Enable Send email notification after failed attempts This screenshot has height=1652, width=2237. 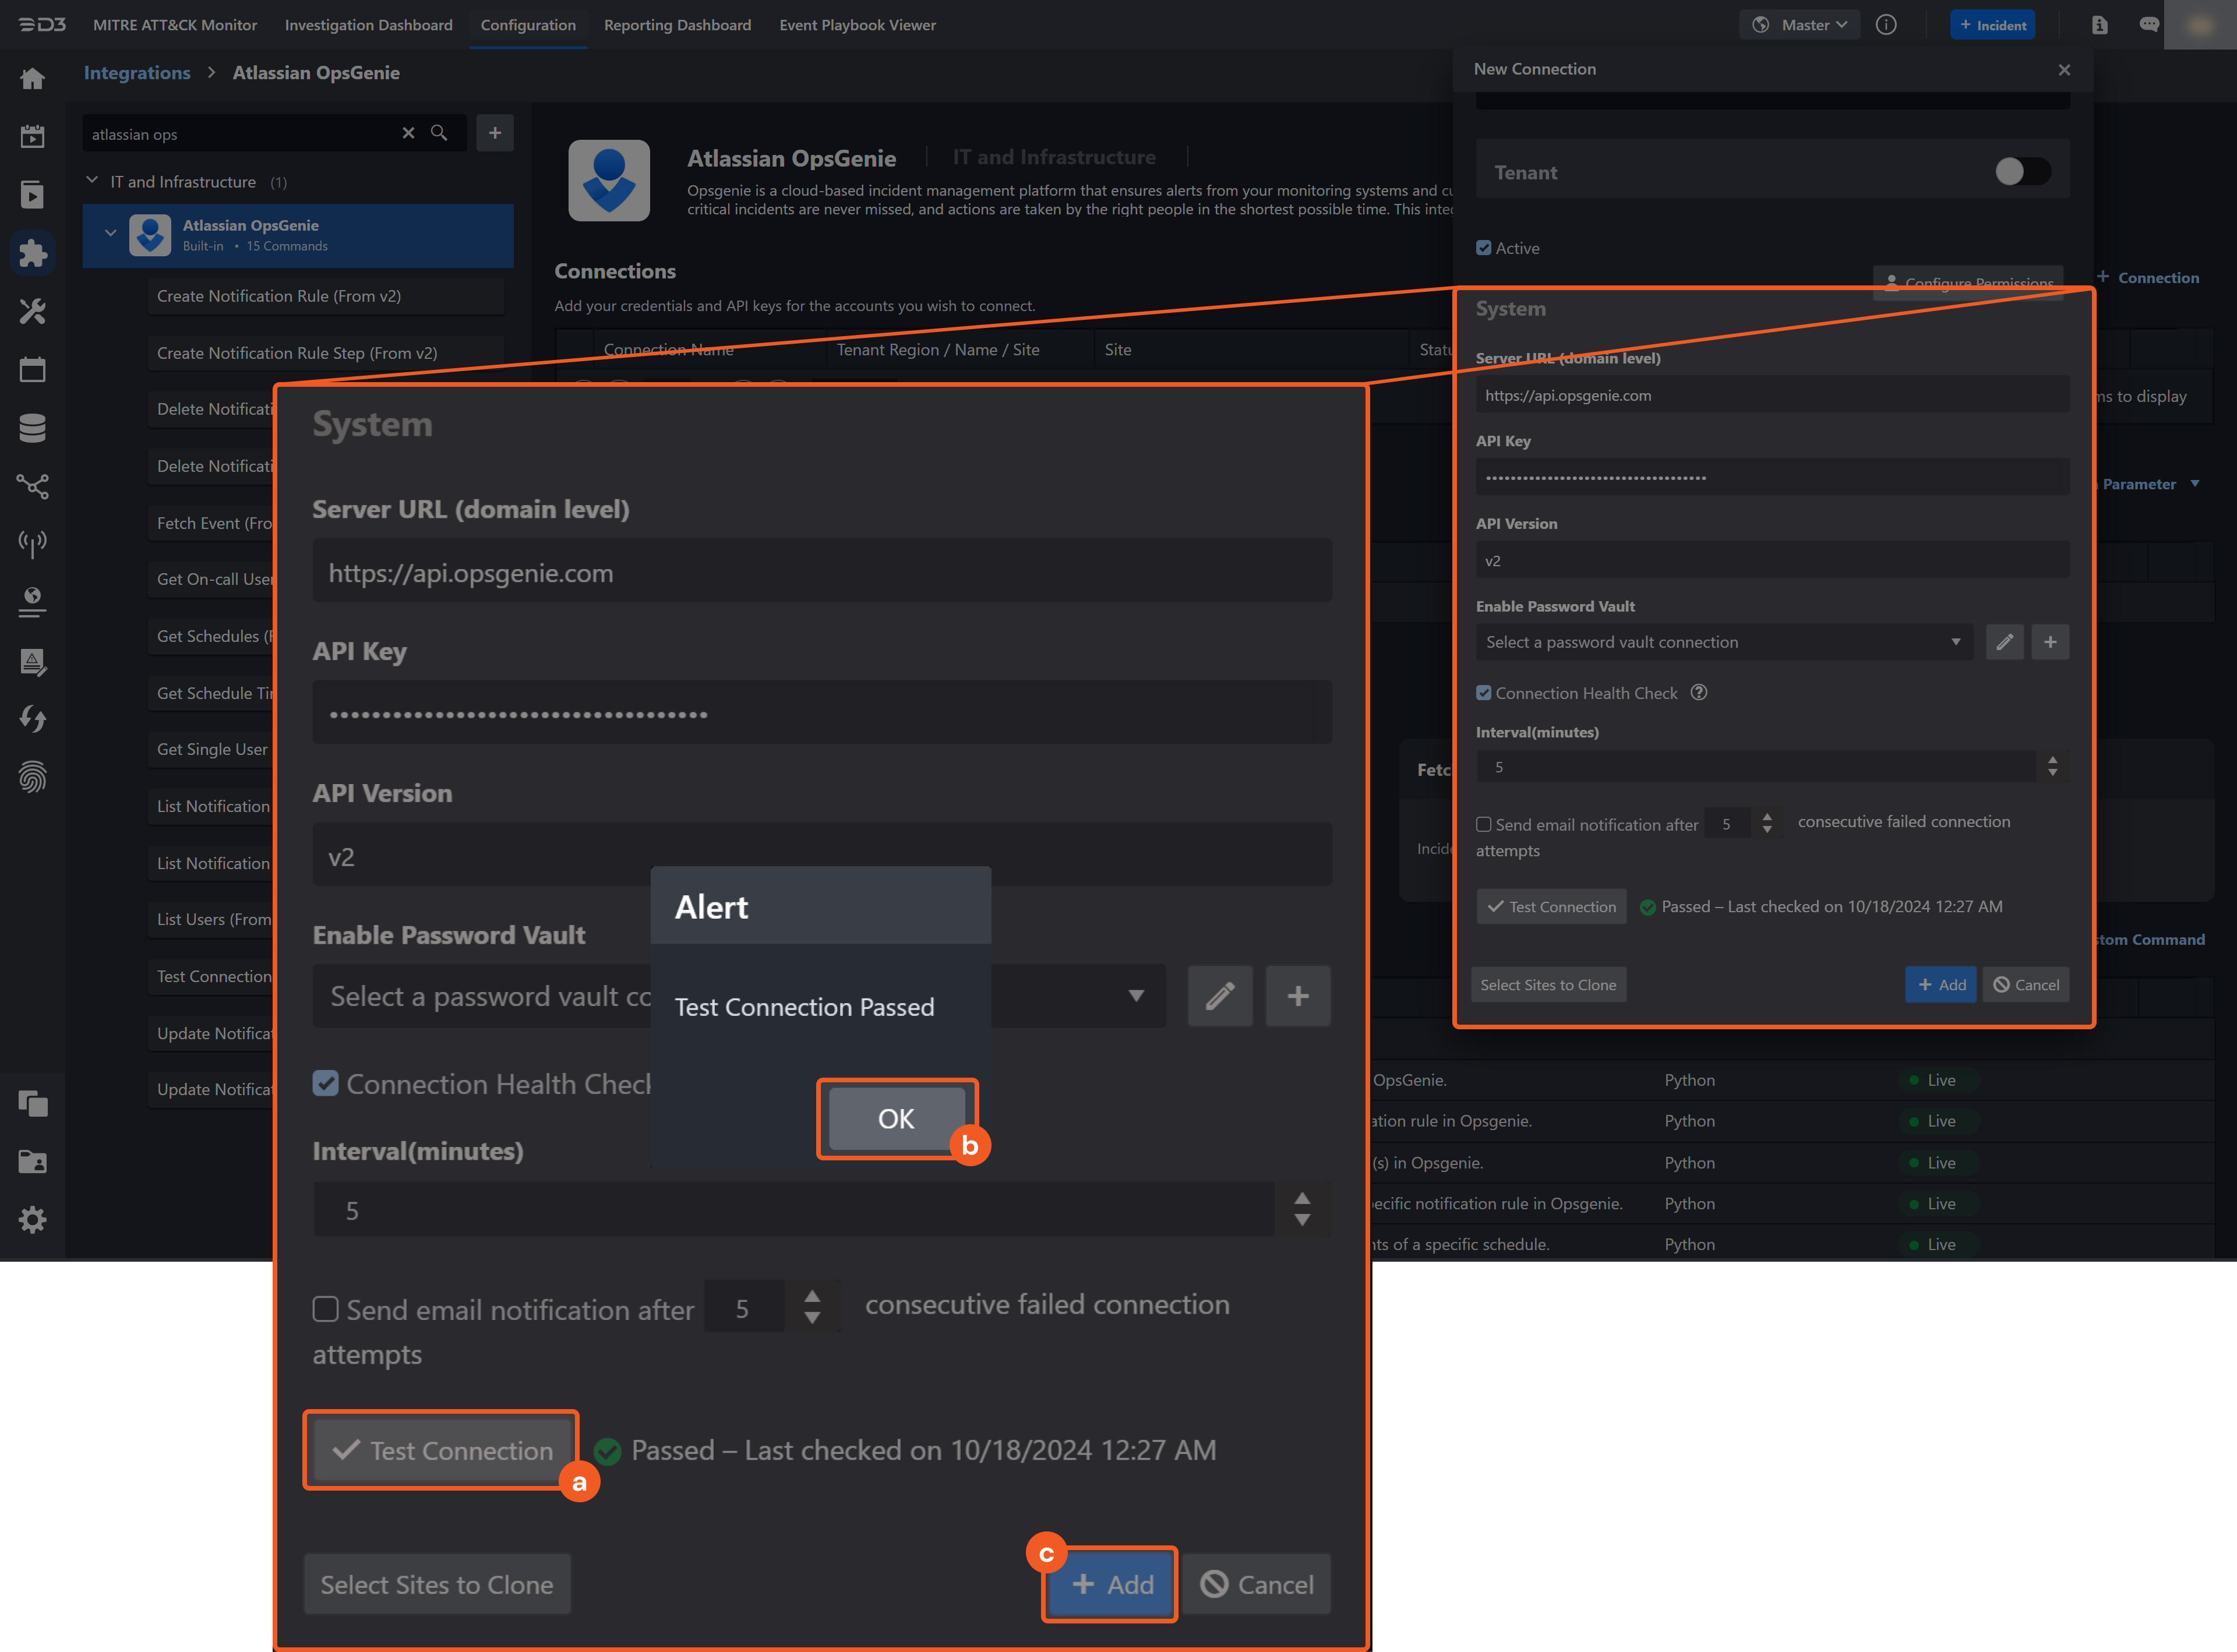325,1309
